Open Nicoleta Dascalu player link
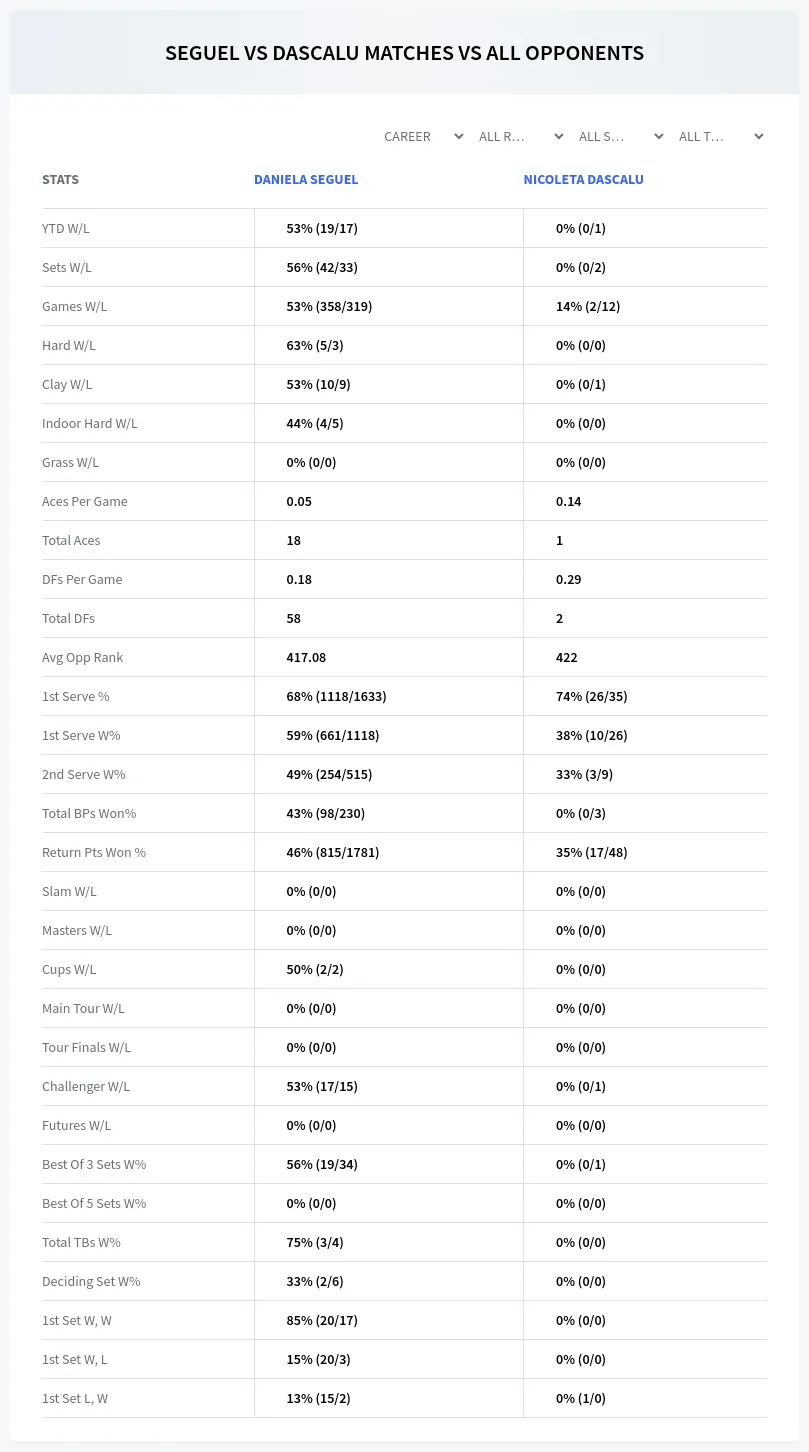Screen dimensions: 809x1452 point(583,180)
